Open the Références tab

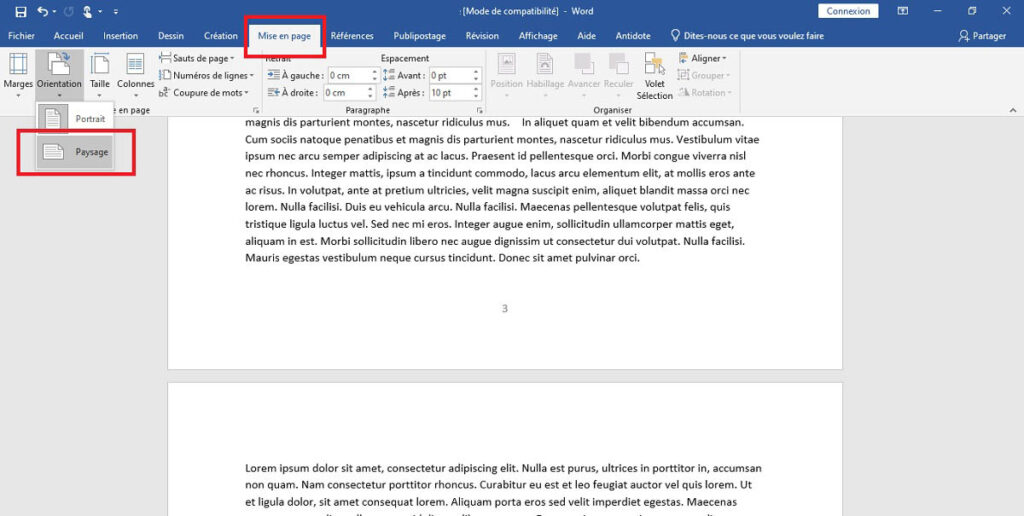[352, 36]
